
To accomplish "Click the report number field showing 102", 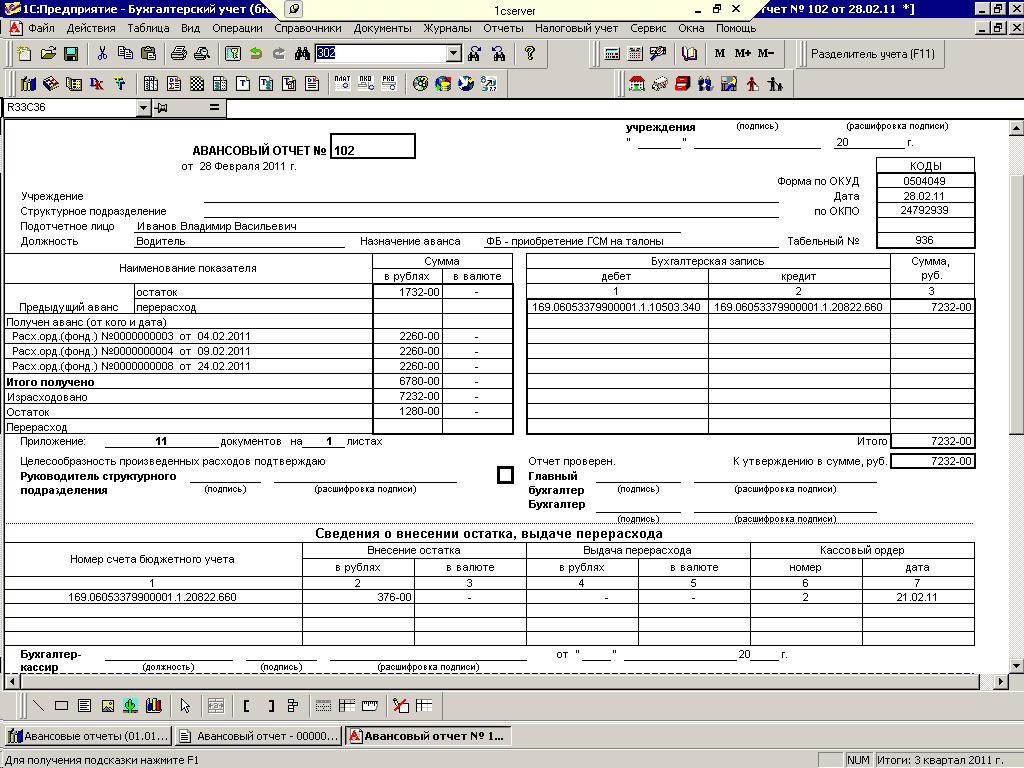I will [372, 148].
